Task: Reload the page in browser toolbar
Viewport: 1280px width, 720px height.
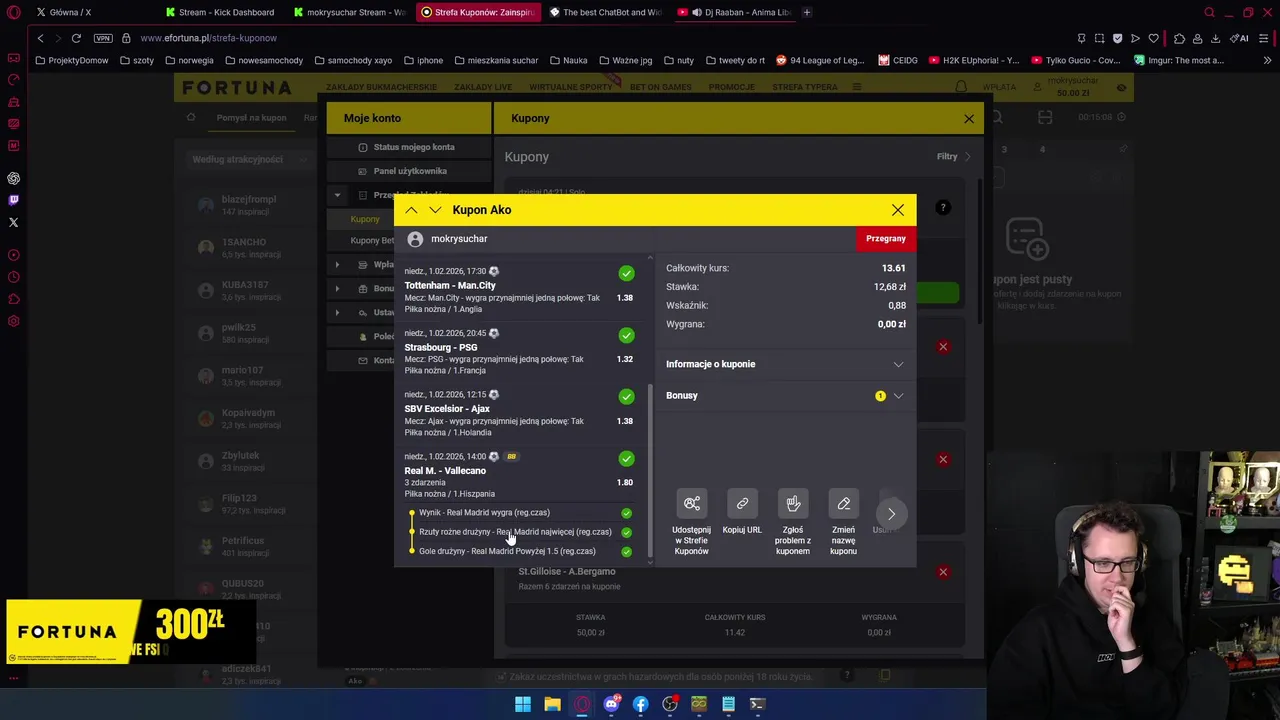Action: [x=76, y=38]
